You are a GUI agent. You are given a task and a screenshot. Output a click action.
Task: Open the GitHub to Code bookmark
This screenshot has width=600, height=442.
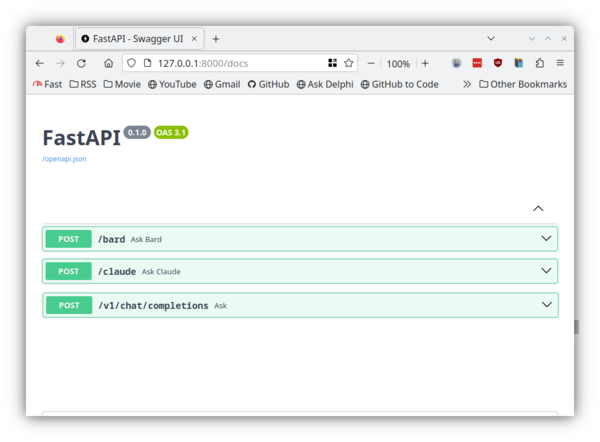pyautogui.click(x=399, y=84)
